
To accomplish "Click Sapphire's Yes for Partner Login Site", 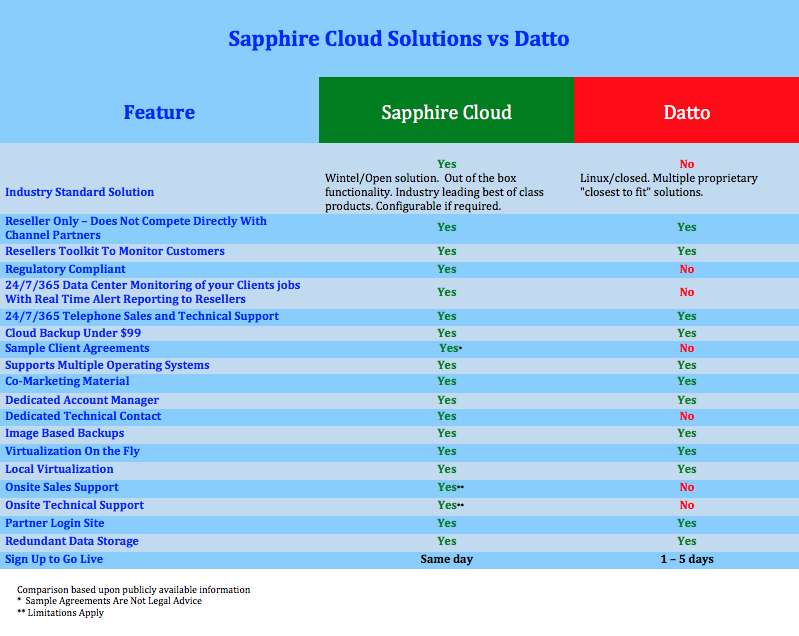I will point(446,523).
